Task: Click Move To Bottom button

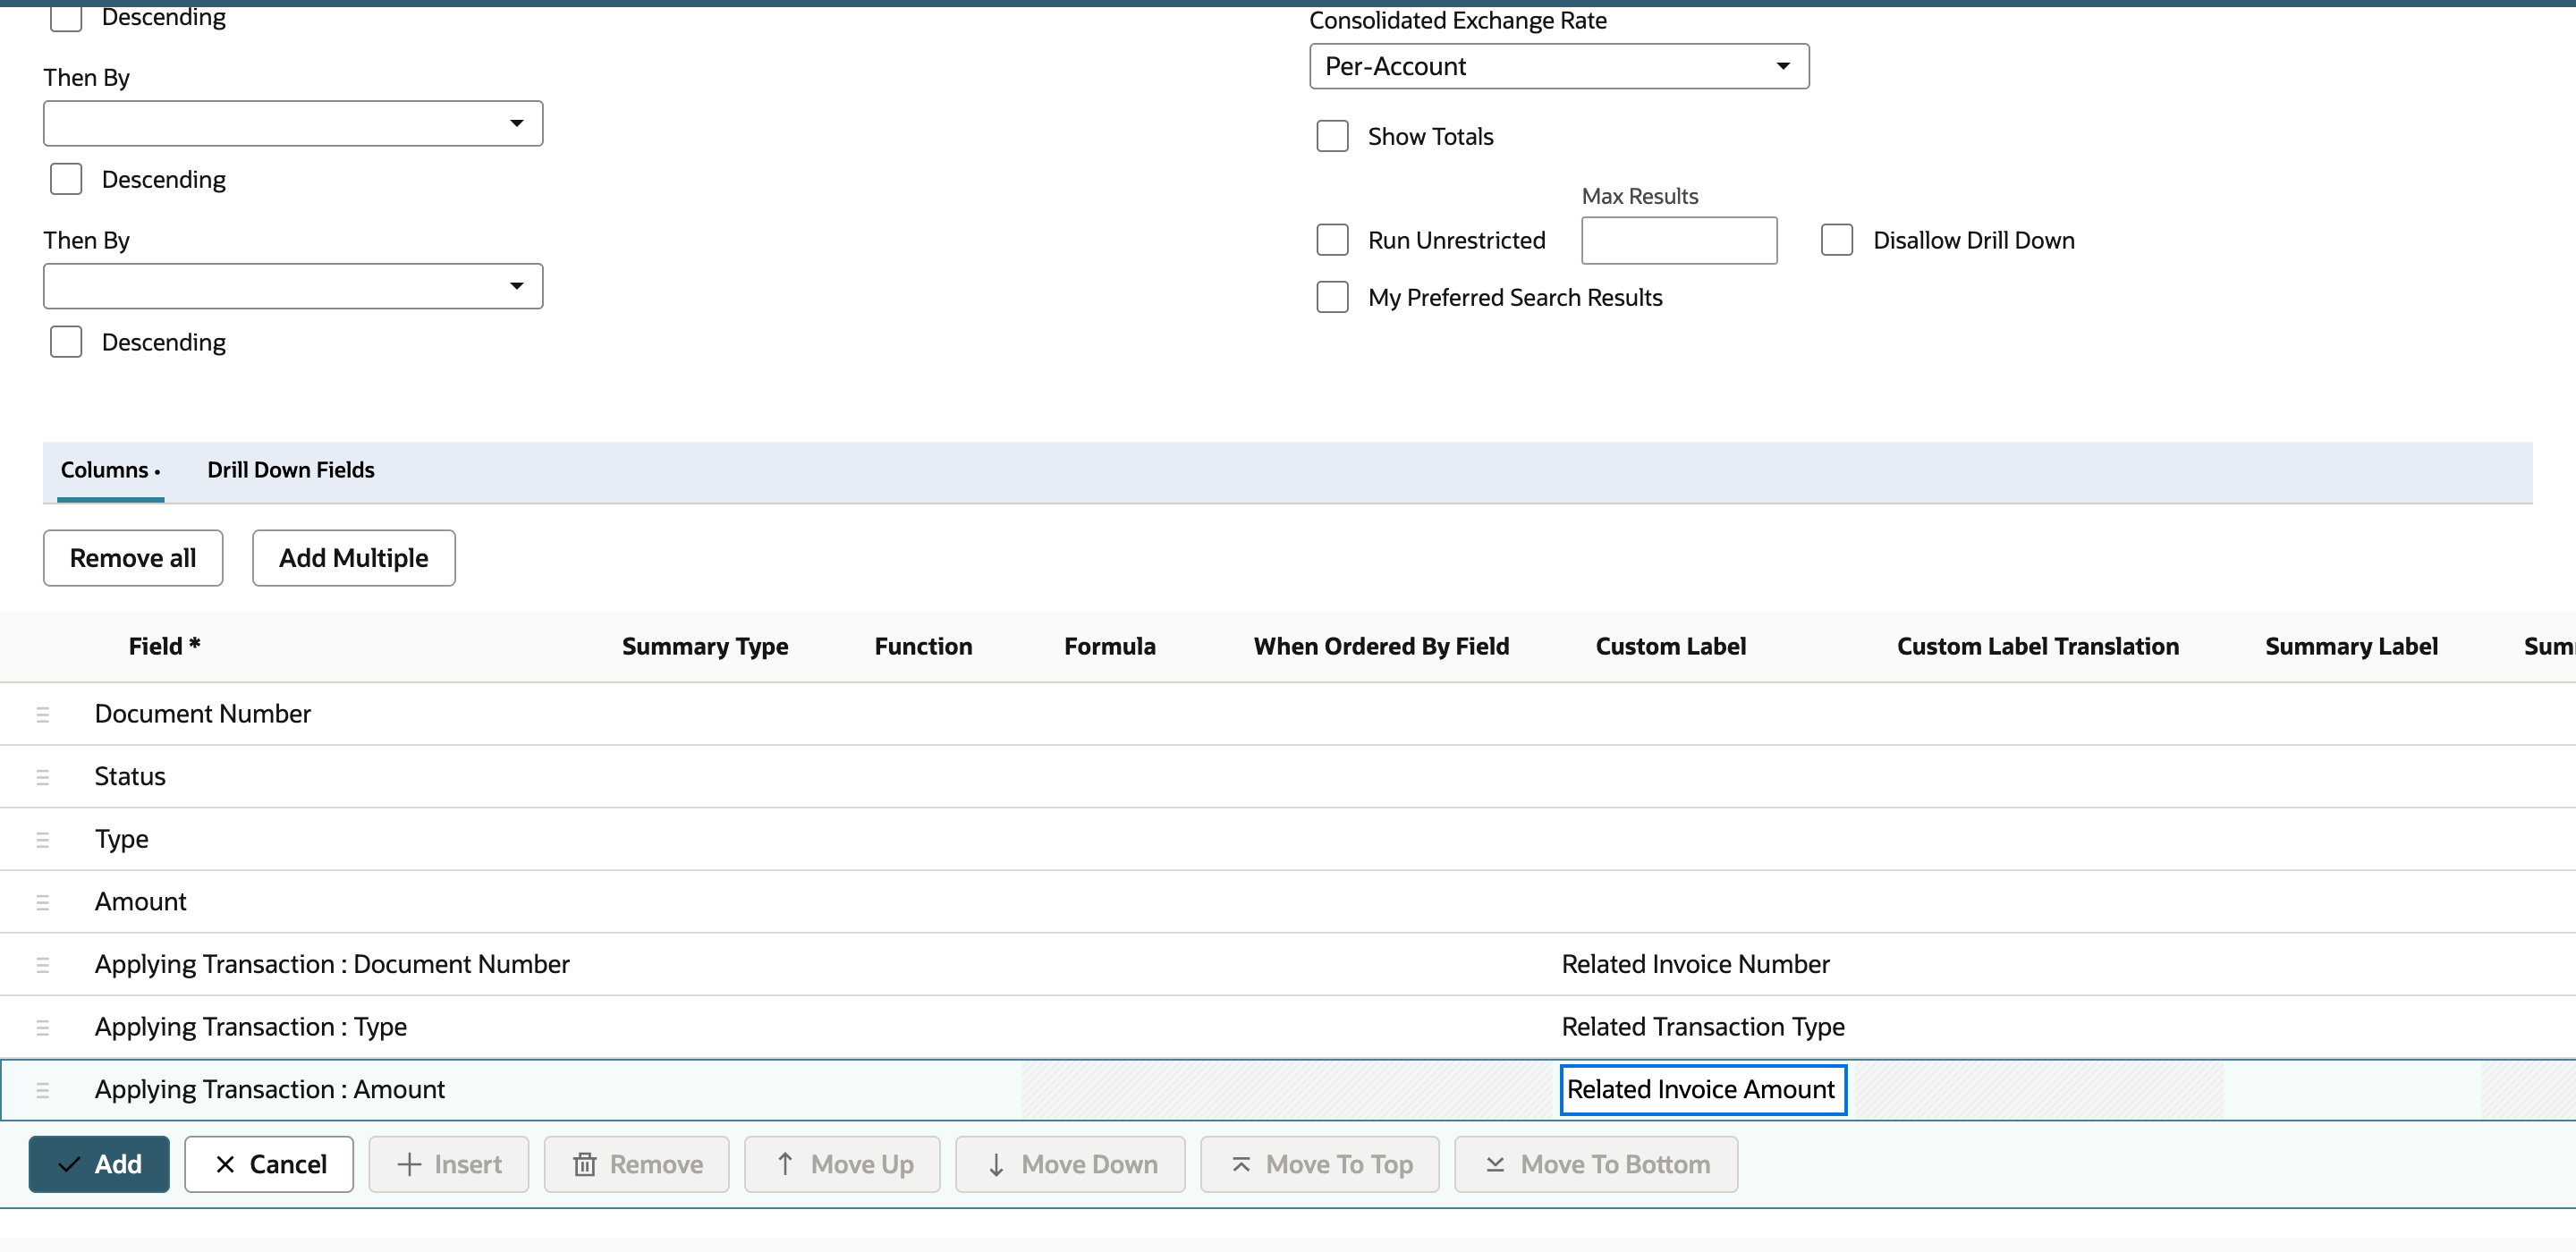Action: point(1596,1164)
